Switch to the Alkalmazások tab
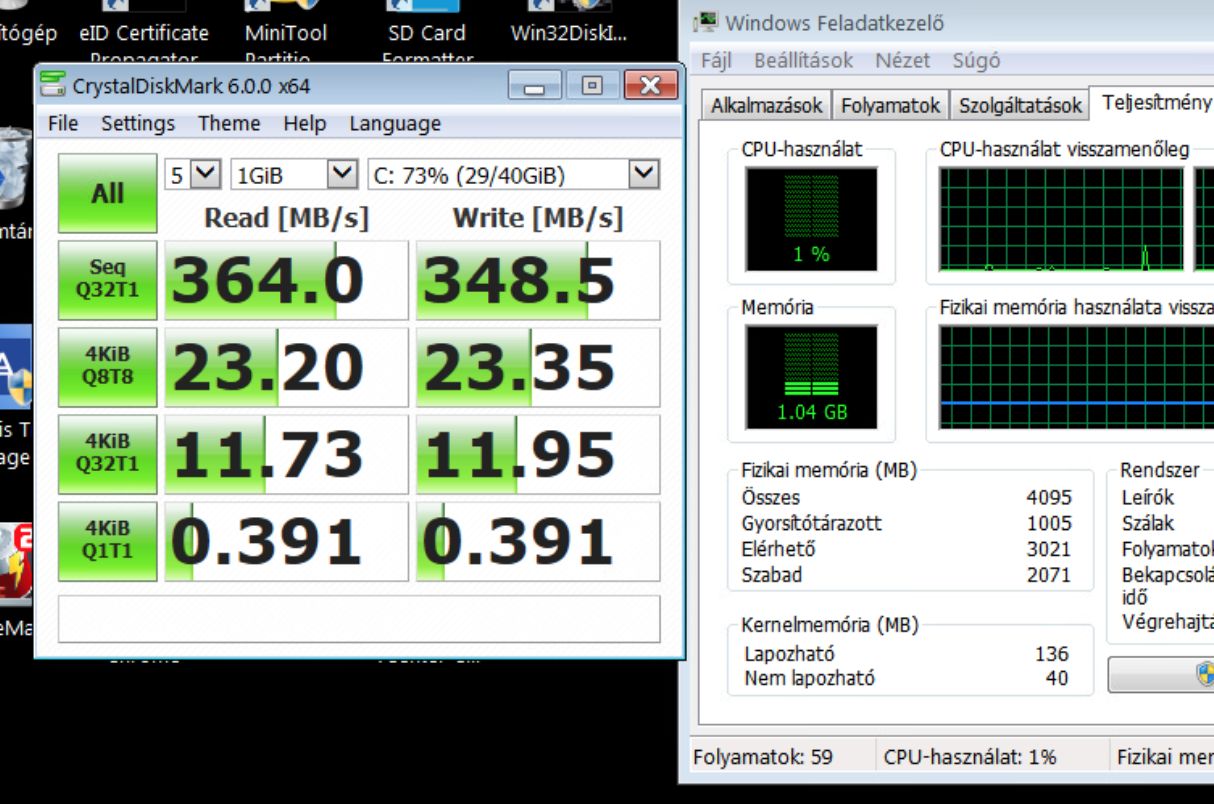This screenshot has width=1214, height=804. click(767, 105)
